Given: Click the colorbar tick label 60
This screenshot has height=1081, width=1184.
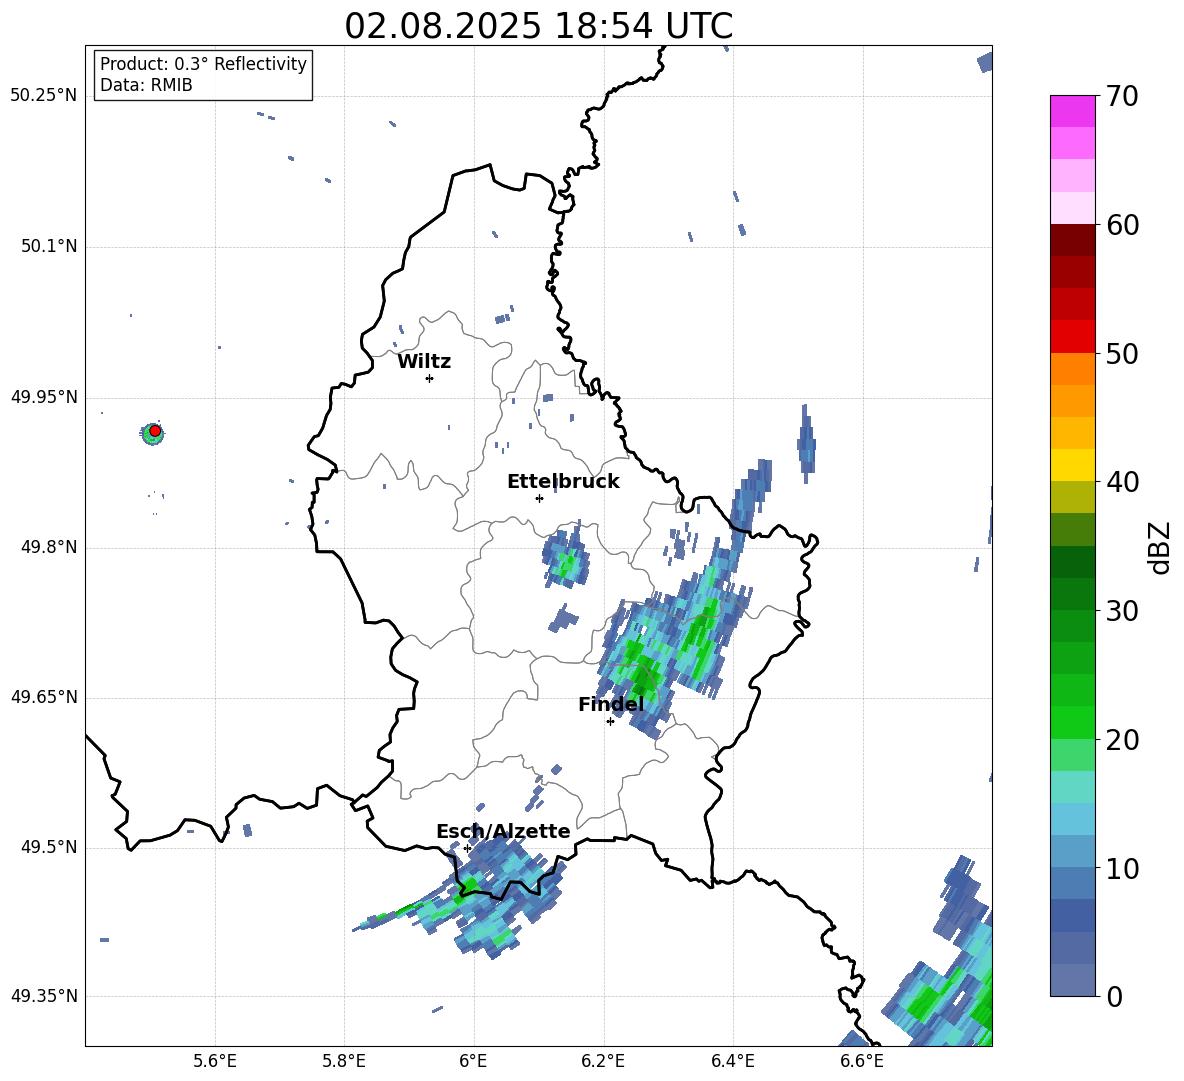Looking at the screenshot, I should 1121,225.
